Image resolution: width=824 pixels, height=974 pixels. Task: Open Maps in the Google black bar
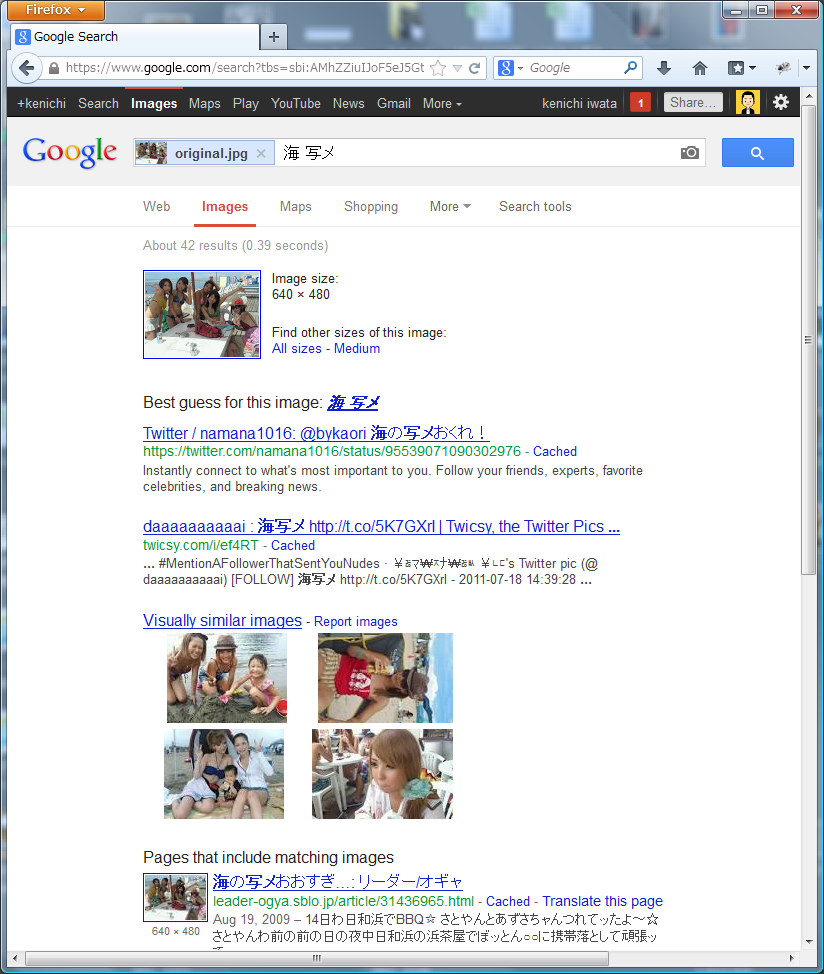click(x=205, y=104)
